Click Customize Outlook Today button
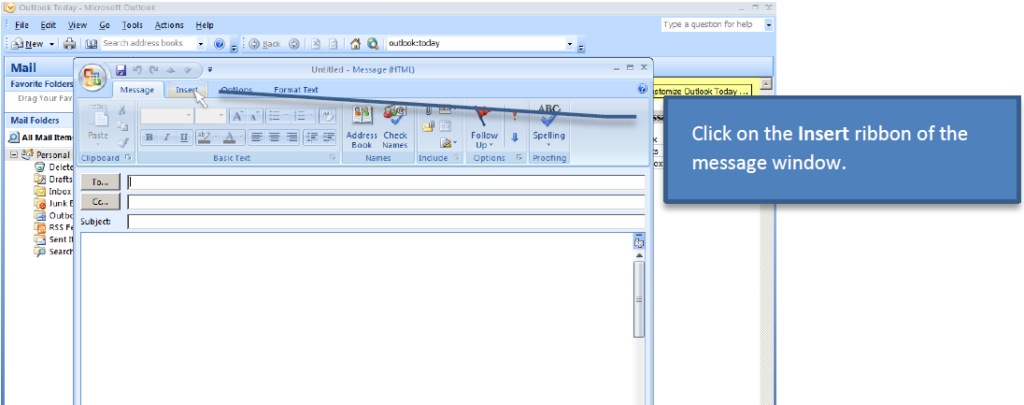 tap(702, 91)
